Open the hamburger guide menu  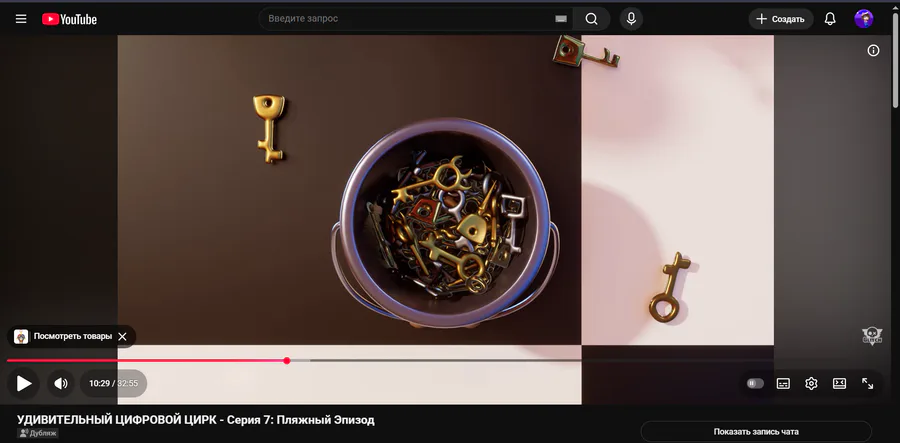coord(21,19)
